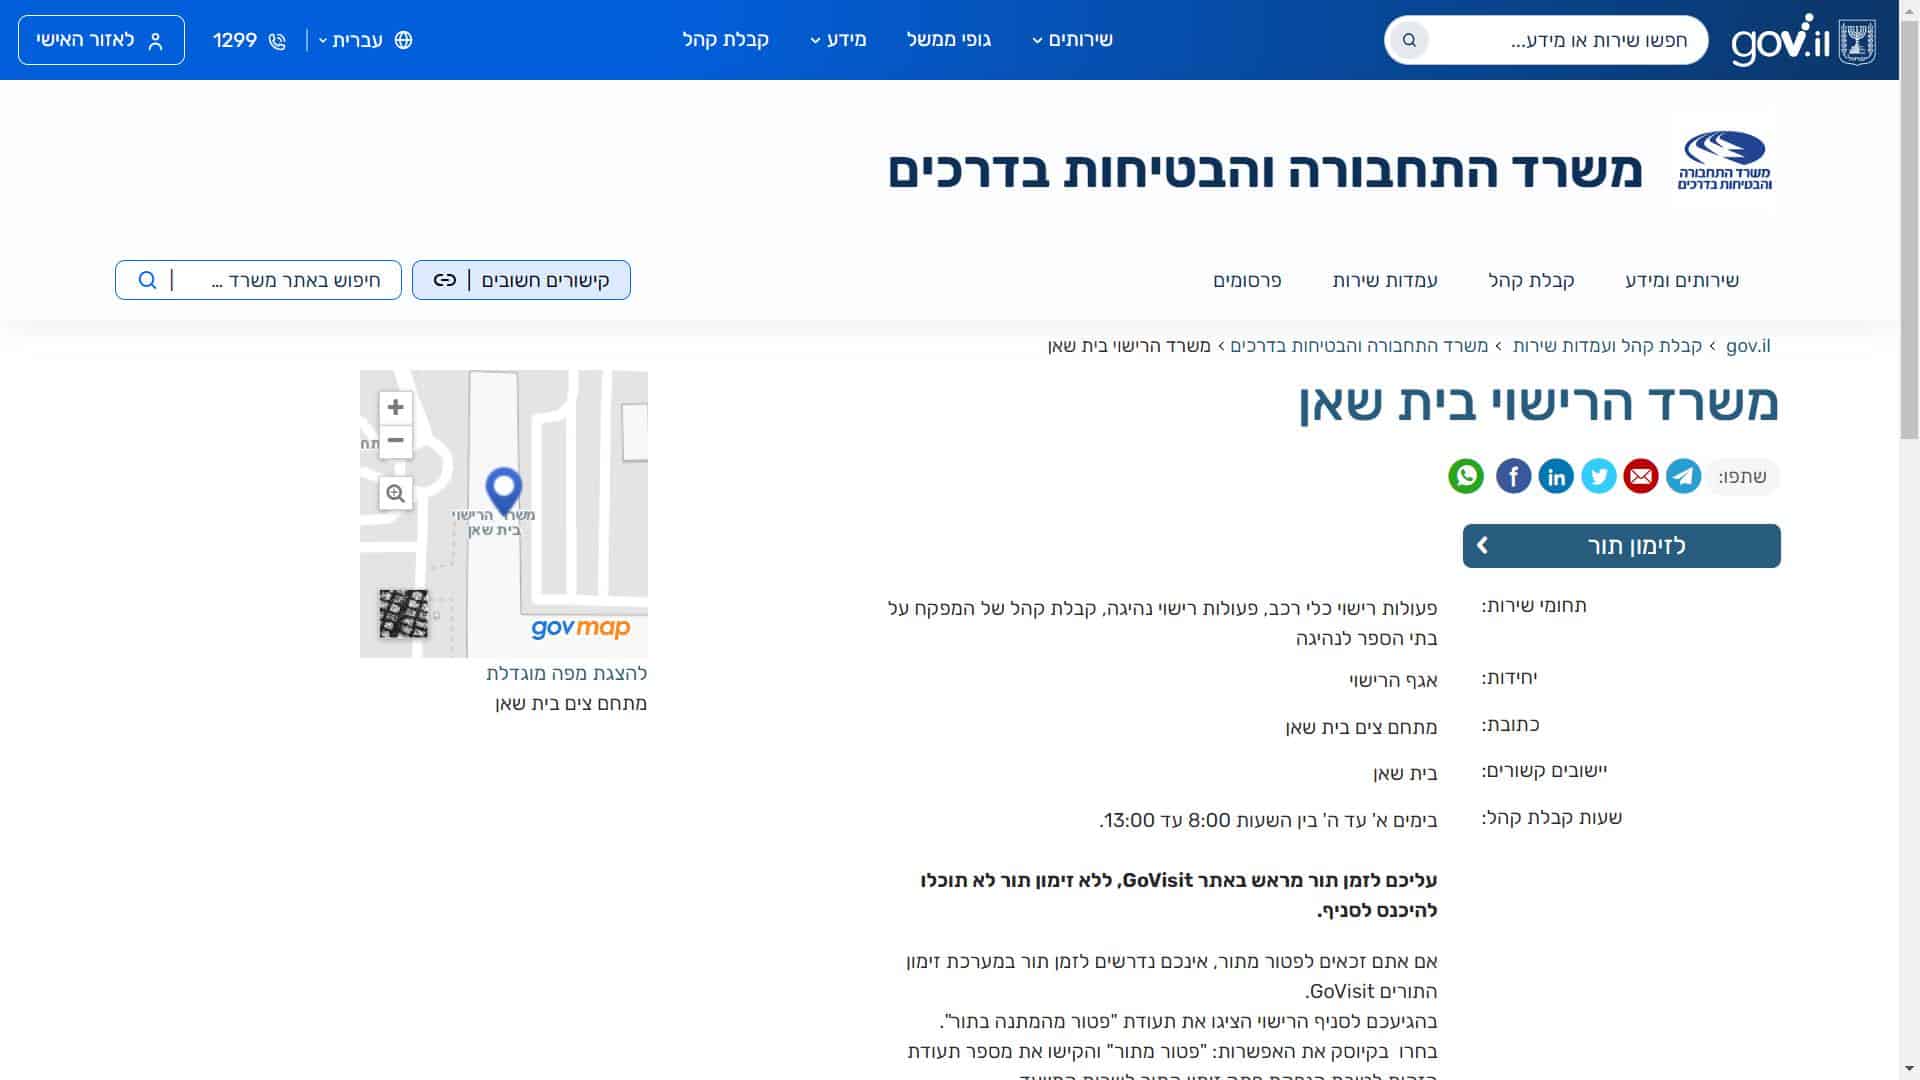This screenshot has width=1920, height=1080.
Task: Share page via WhatsApp icon
Action: (x=1466, y=476)
